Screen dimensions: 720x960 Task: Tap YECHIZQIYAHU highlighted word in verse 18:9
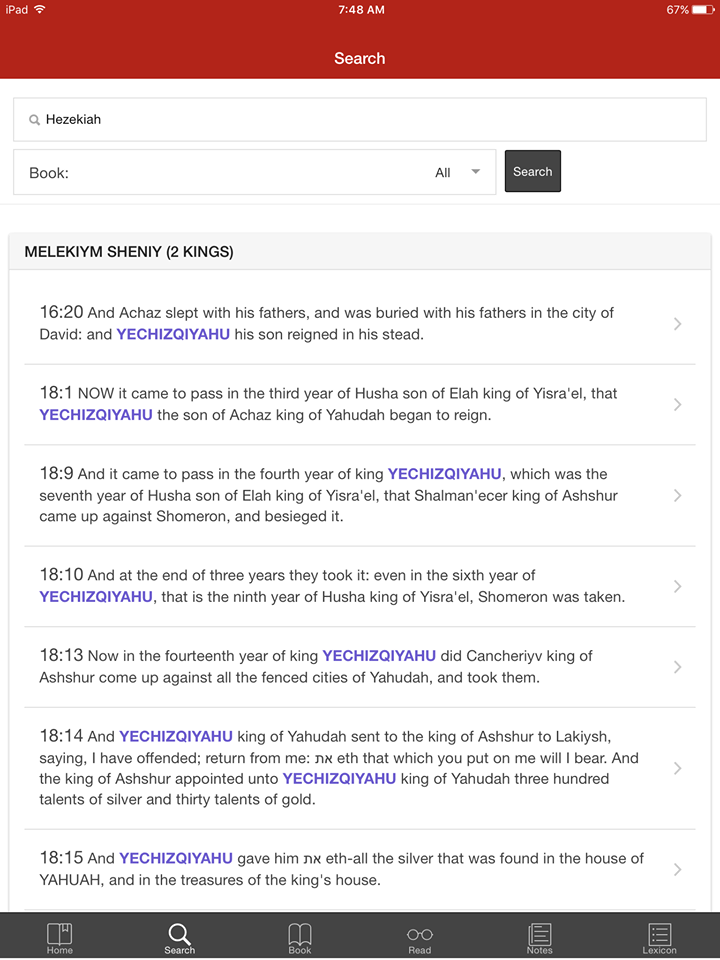(x=444, y=474)
